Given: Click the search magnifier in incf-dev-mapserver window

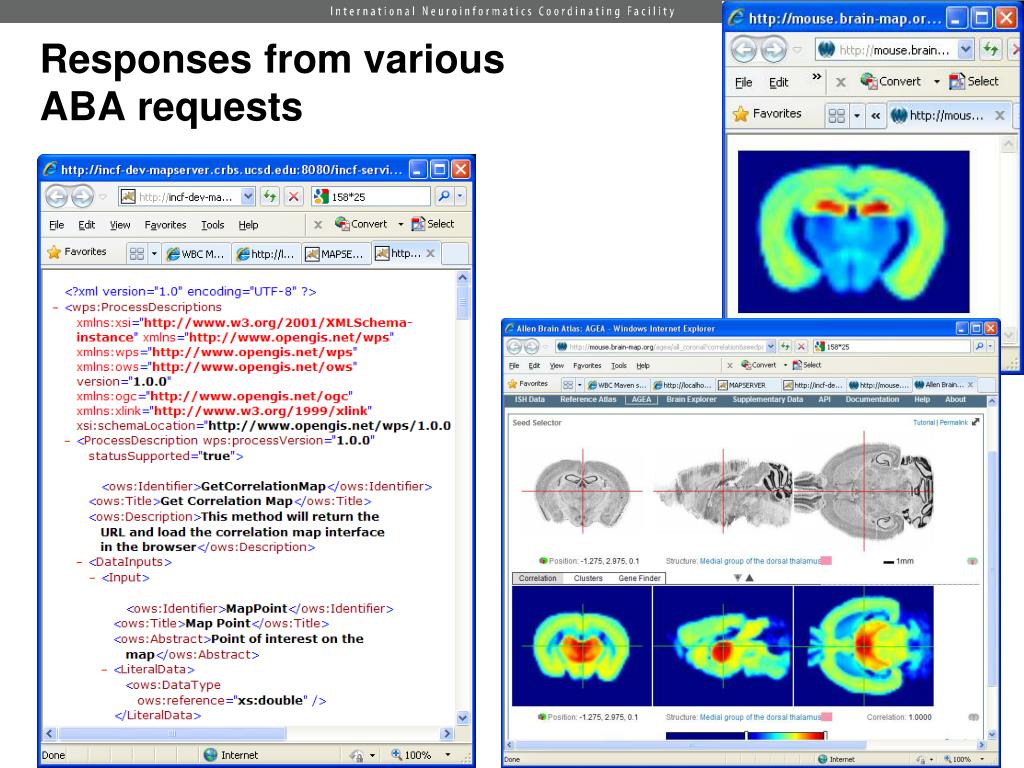Looking at the screenshot, I should tap(444, 196).
